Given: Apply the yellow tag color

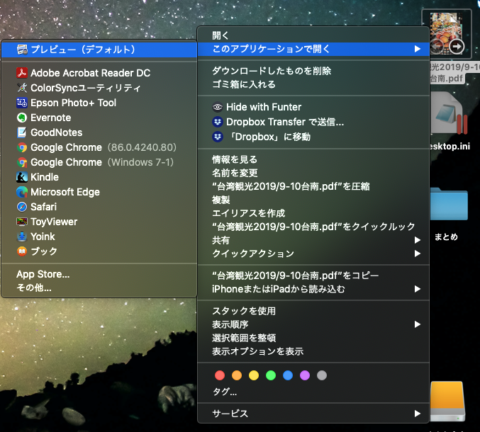Looking at the screenshot, I should click(254, 375).
